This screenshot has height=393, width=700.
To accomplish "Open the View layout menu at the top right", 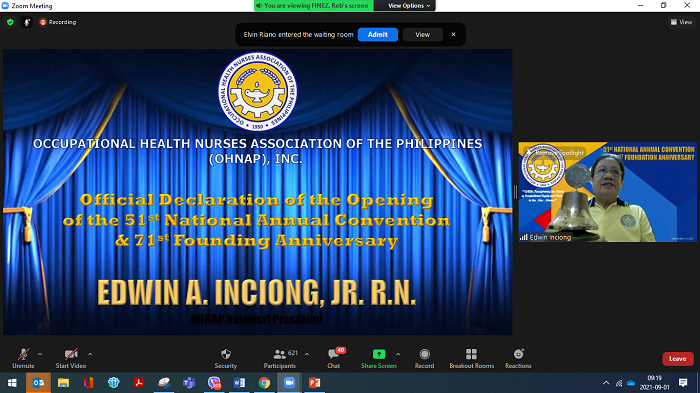I will point(681,22).
